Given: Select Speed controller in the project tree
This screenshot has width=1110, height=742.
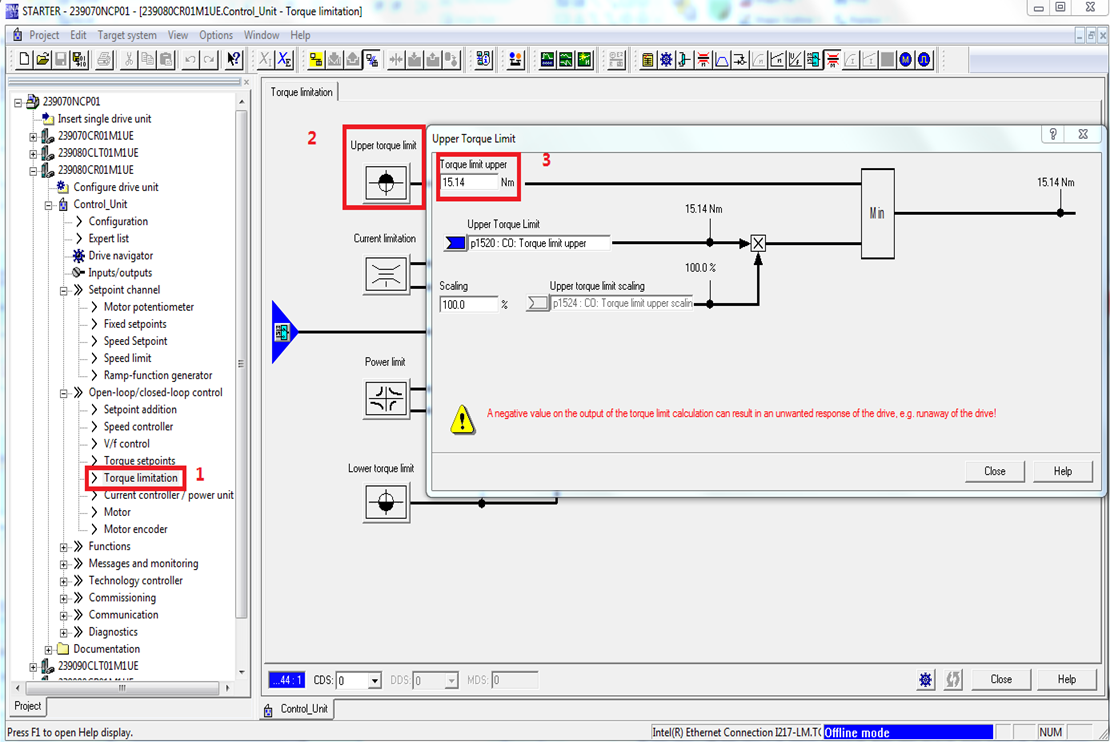Looking at the screenshot, I should coord(138,427).
